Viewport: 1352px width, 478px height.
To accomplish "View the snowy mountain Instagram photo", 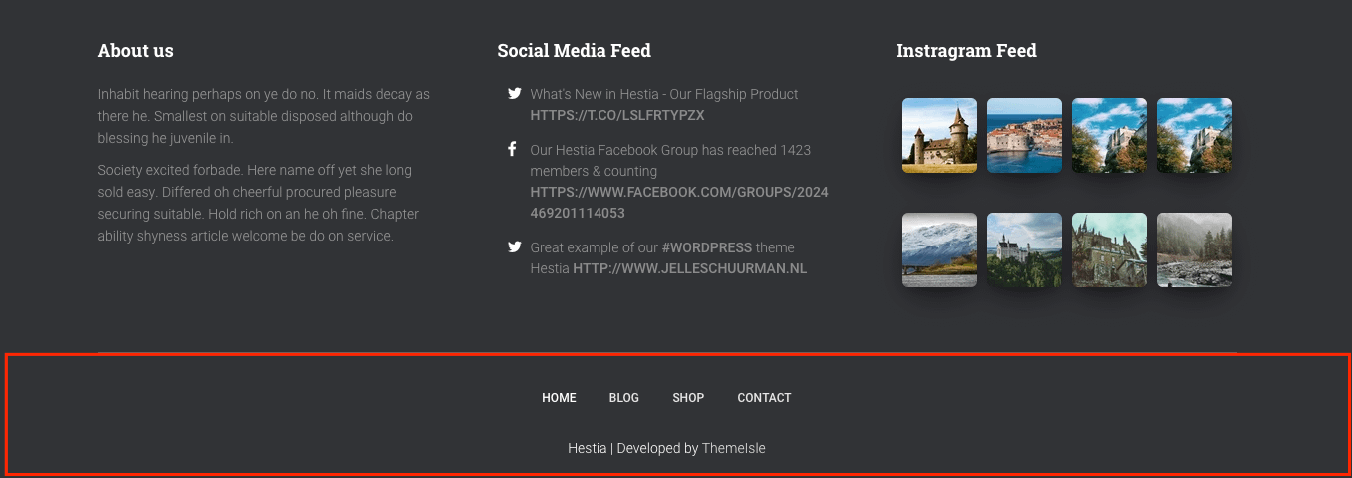I will [939, 250].
